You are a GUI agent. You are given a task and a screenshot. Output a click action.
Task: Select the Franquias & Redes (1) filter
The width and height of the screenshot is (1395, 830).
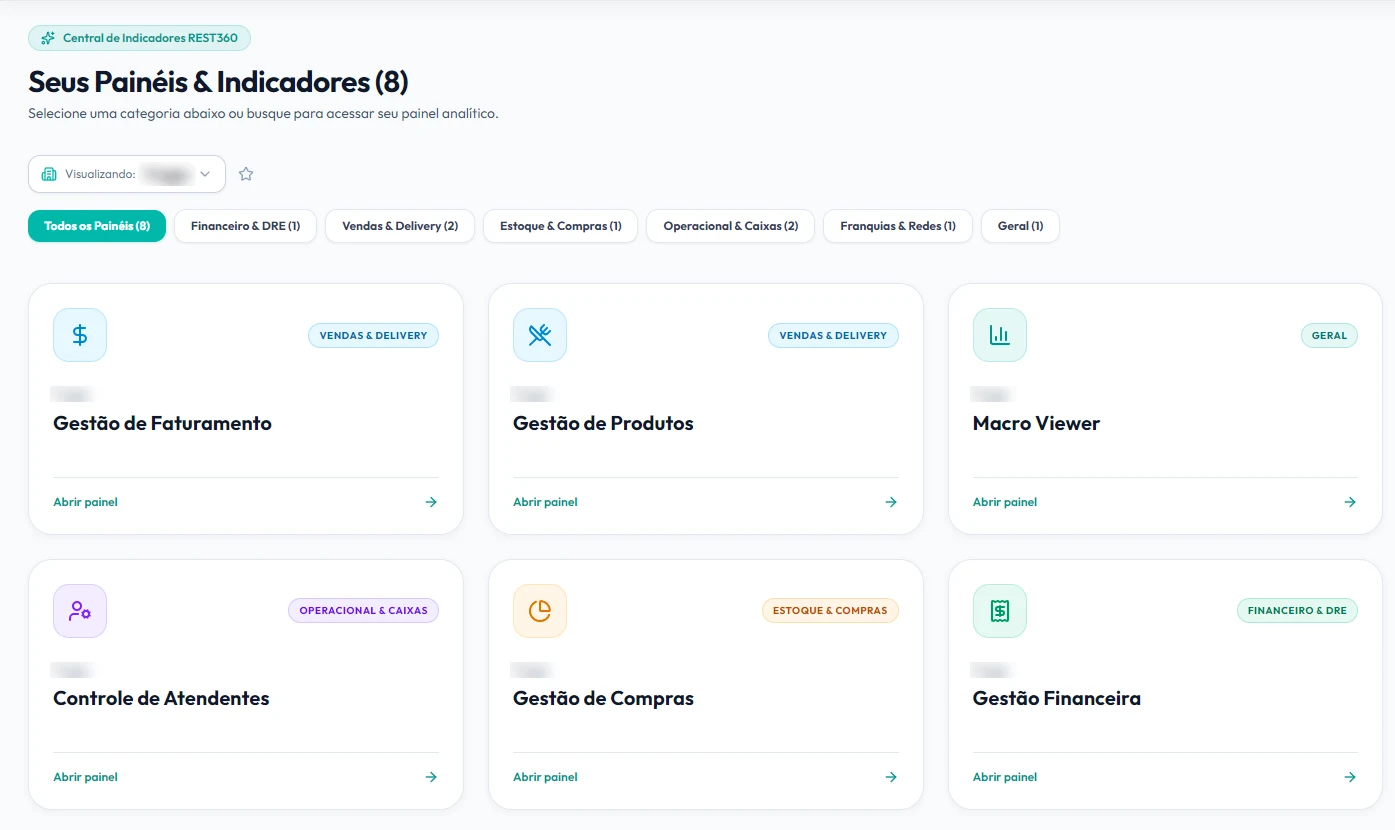(x=898, y=226)
